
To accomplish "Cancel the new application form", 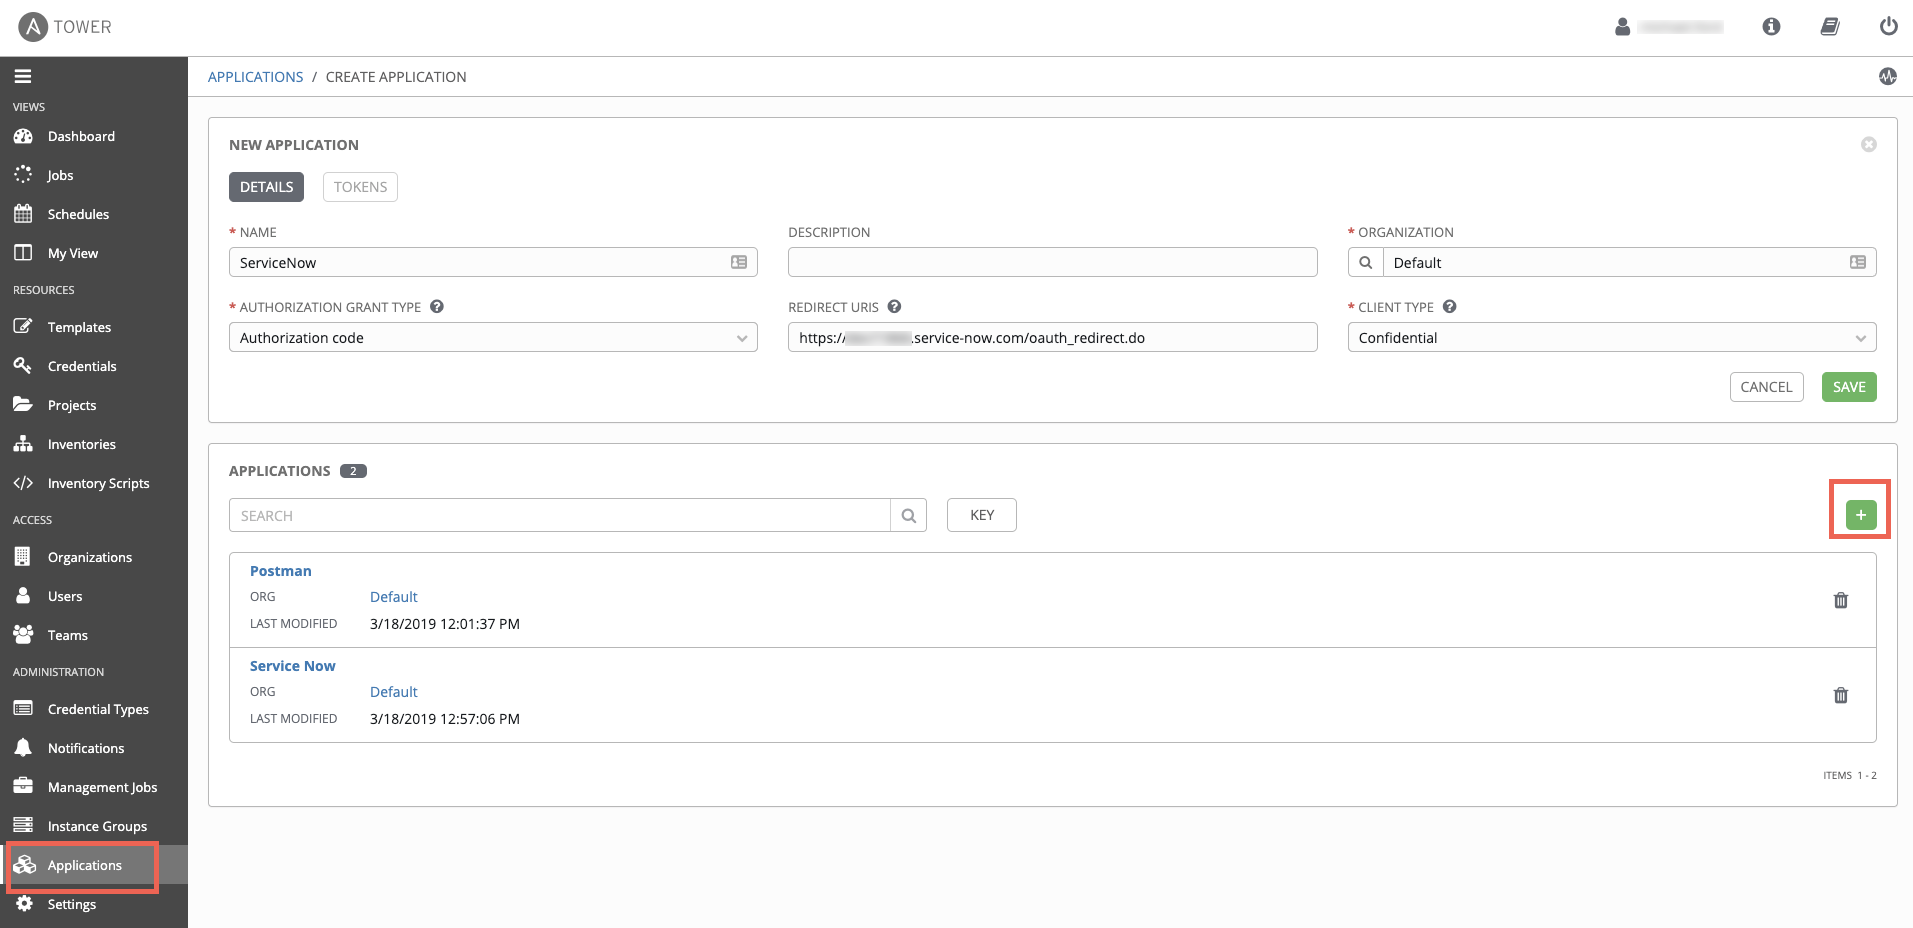I will pyautogui.click(x=1766, y=387).
